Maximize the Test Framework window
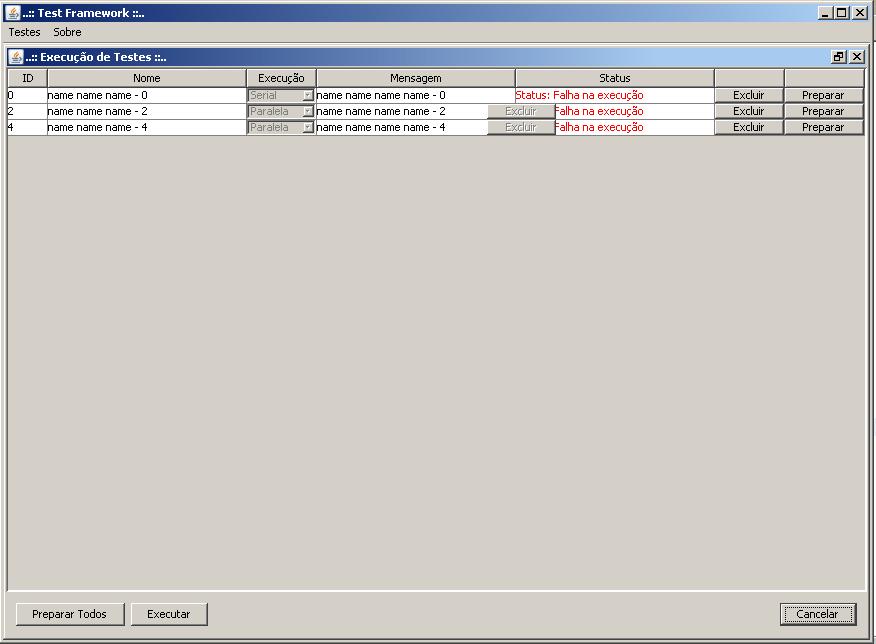This screenshot has width=876, height=644. point(842,13)
